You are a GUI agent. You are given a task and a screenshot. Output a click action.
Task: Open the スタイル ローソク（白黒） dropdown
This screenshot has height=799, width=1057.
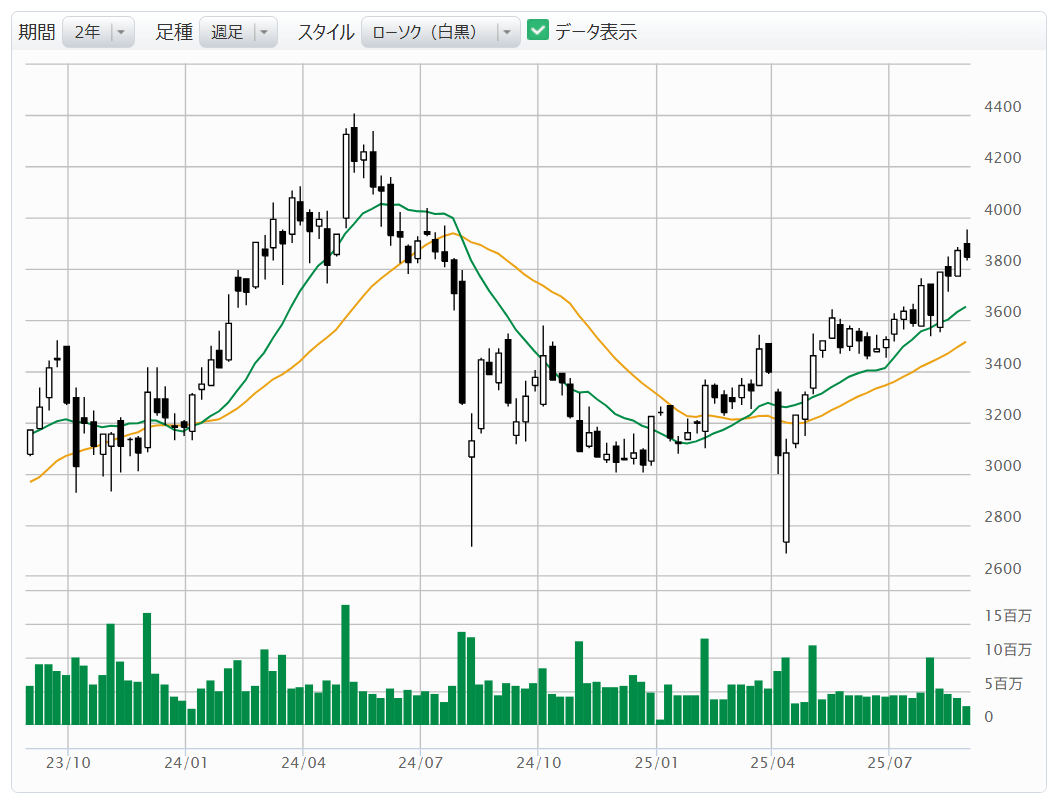(440, 32)
